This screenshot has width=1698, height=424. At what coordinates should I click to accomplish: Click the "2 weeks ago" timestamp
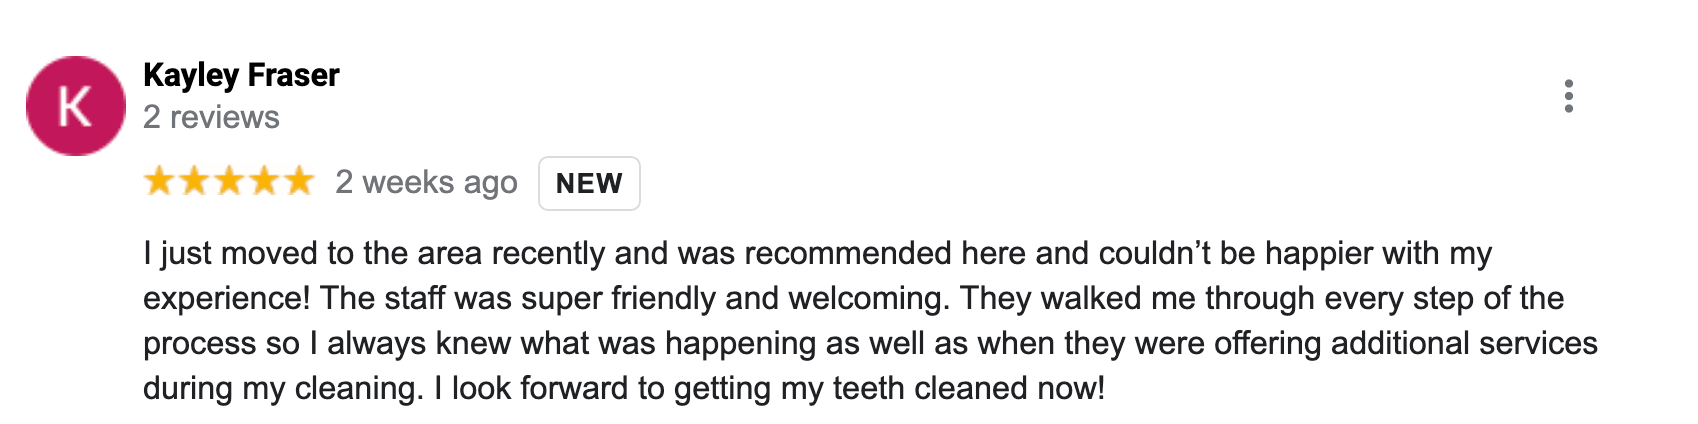426,182
